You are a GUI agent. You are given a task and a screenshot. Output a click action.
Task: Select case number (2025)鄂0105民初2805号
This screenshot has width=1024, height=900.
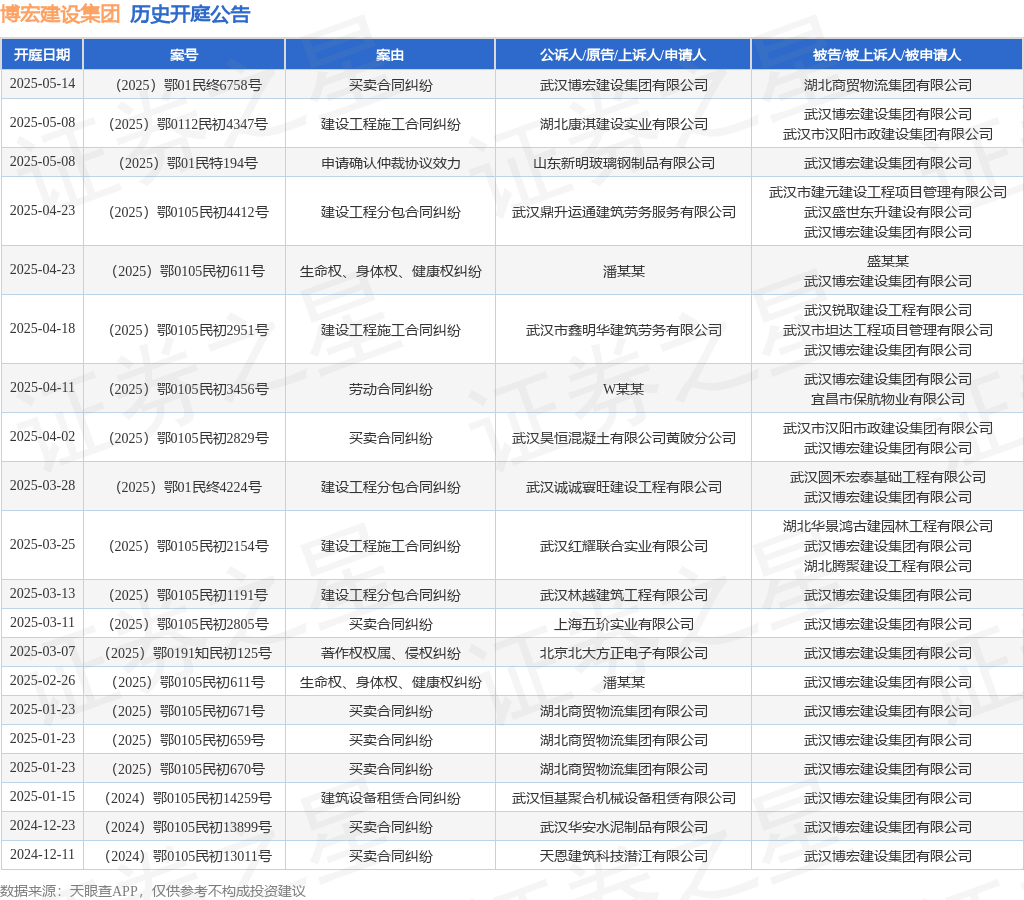[x=188, y=624]
